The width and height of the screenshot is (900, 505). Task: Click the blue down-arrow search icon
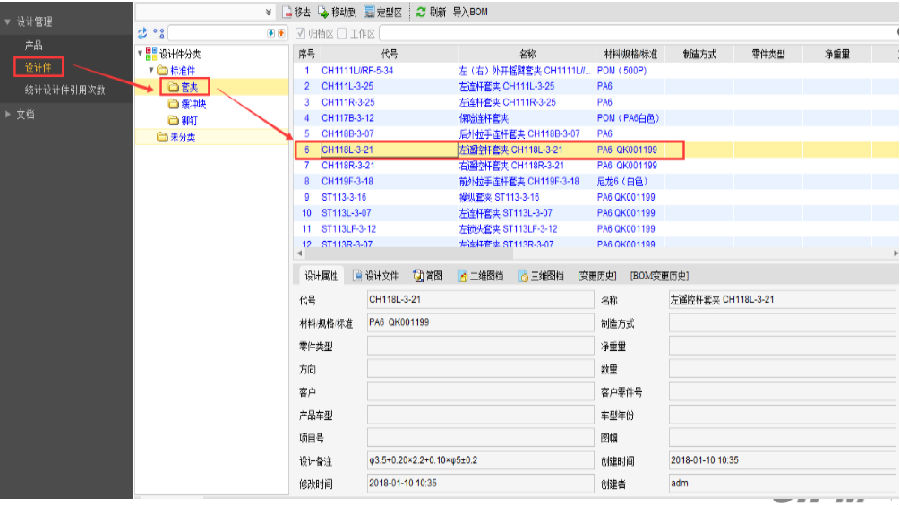[271, 33]
